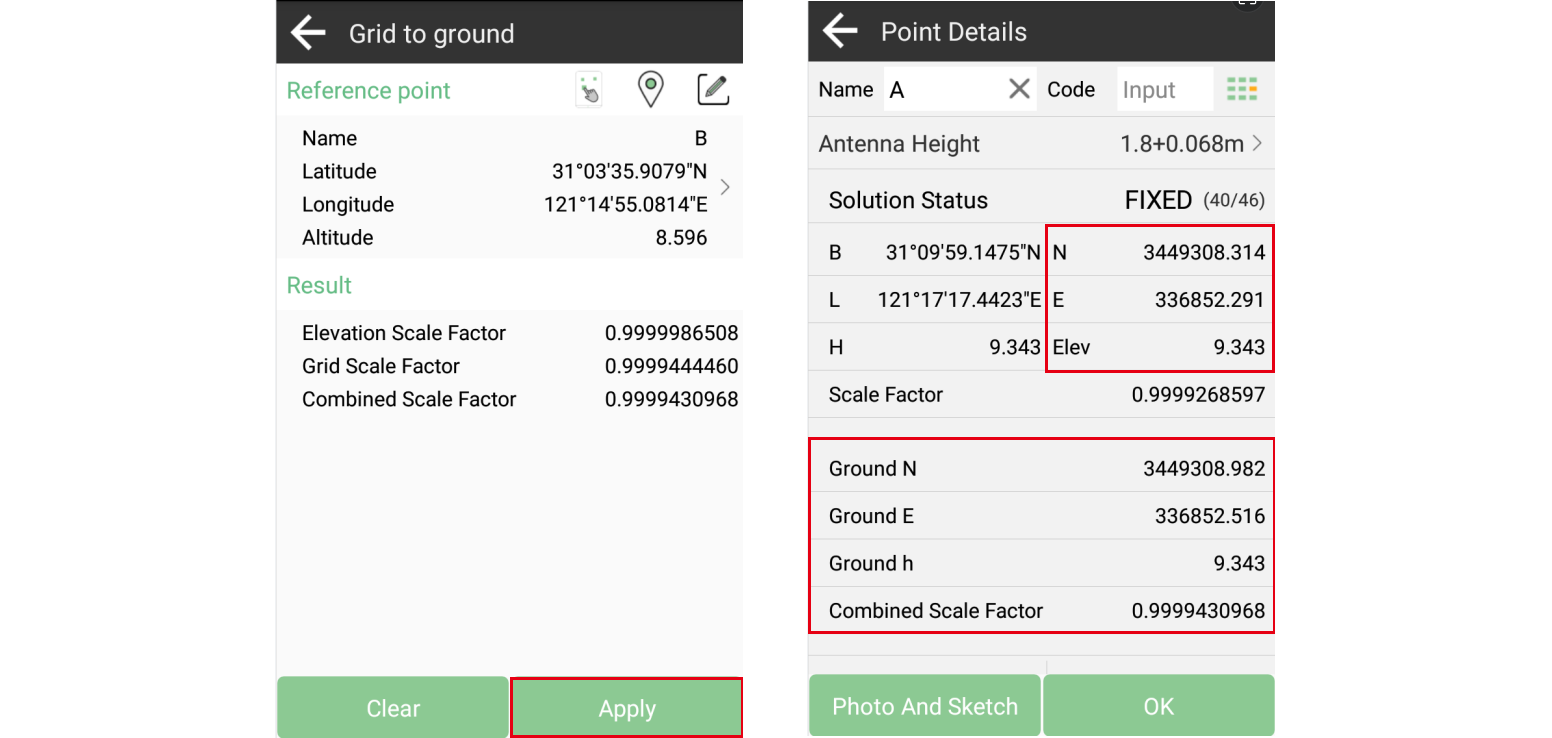Tap the Code input field

[1164, 90]
